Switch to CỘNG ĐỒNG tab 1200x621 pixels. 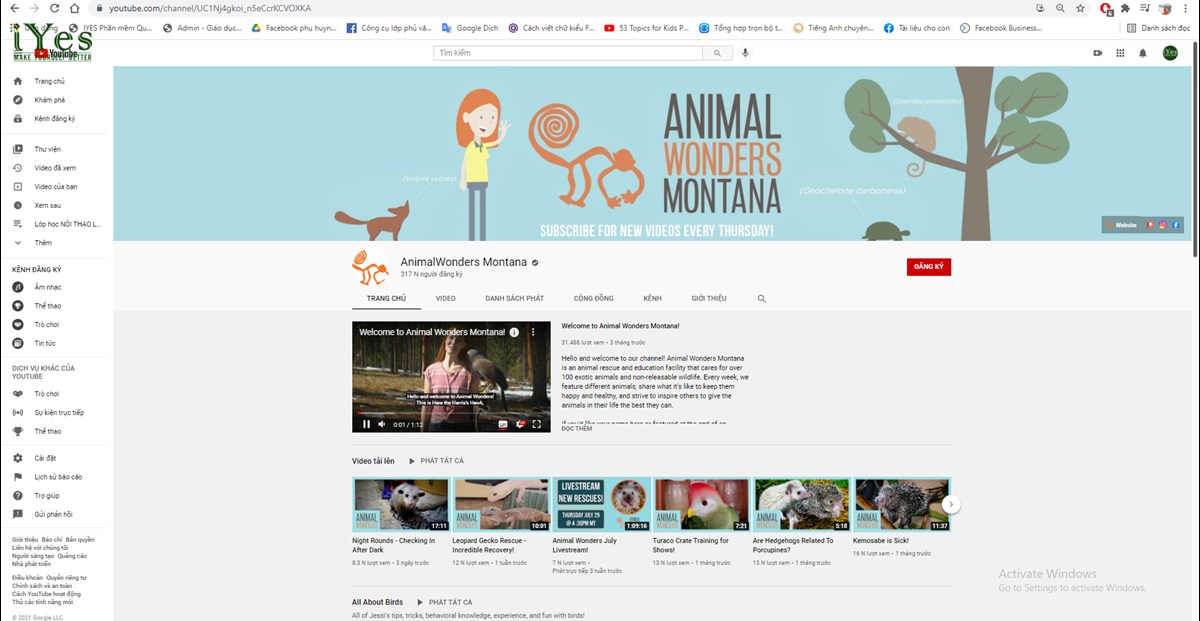click(594, 298)
